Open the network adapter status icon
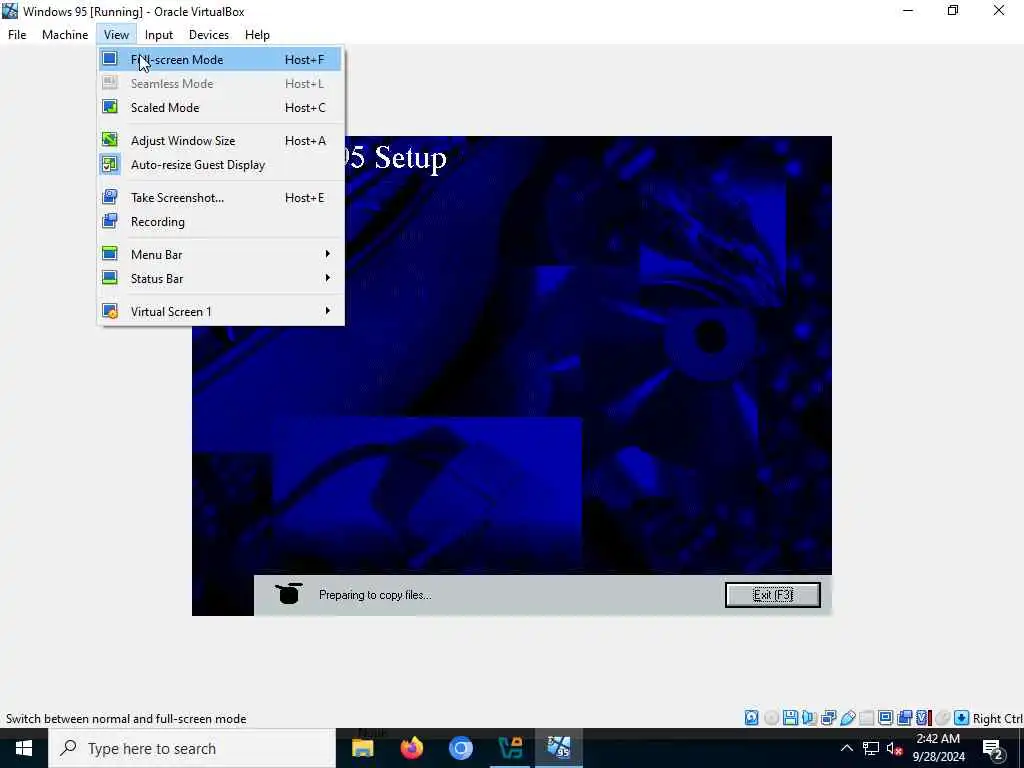This screenshot has width=1024, height=768. click(x=829, y=718)
